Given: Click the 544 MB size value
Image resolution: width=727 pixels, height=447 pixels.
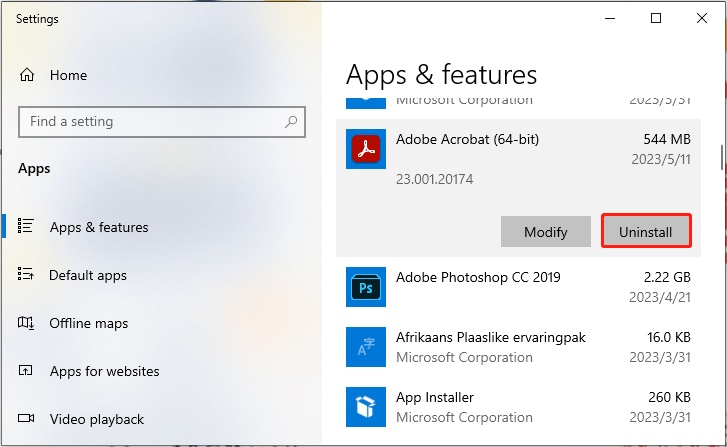Looking at the screenshot, I should point(667,139).
